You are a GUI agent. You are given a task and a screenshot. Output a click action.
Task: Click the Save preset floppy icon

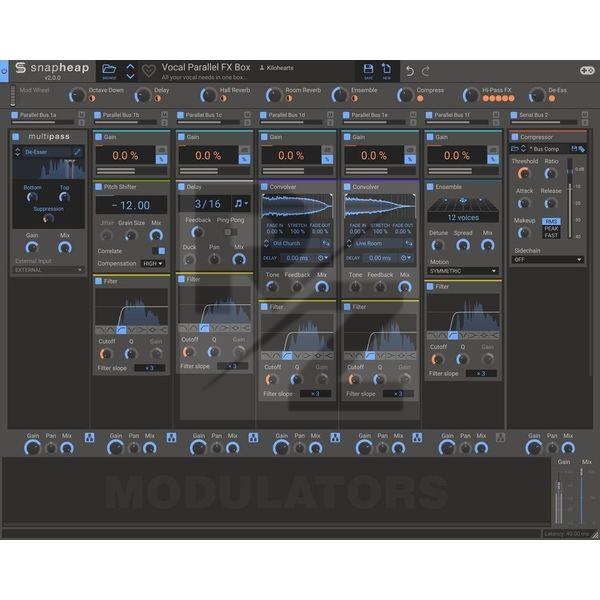tap(368, 69)
